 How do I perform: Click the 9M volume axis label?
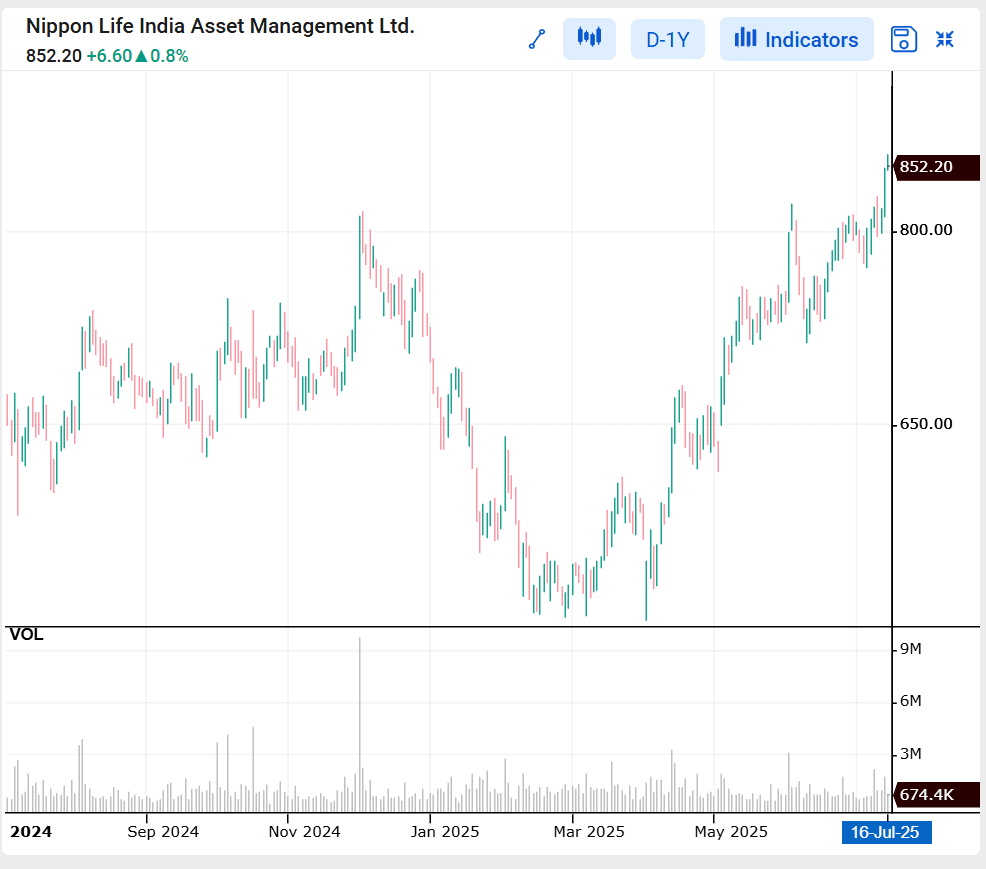[x=911, y=649]
